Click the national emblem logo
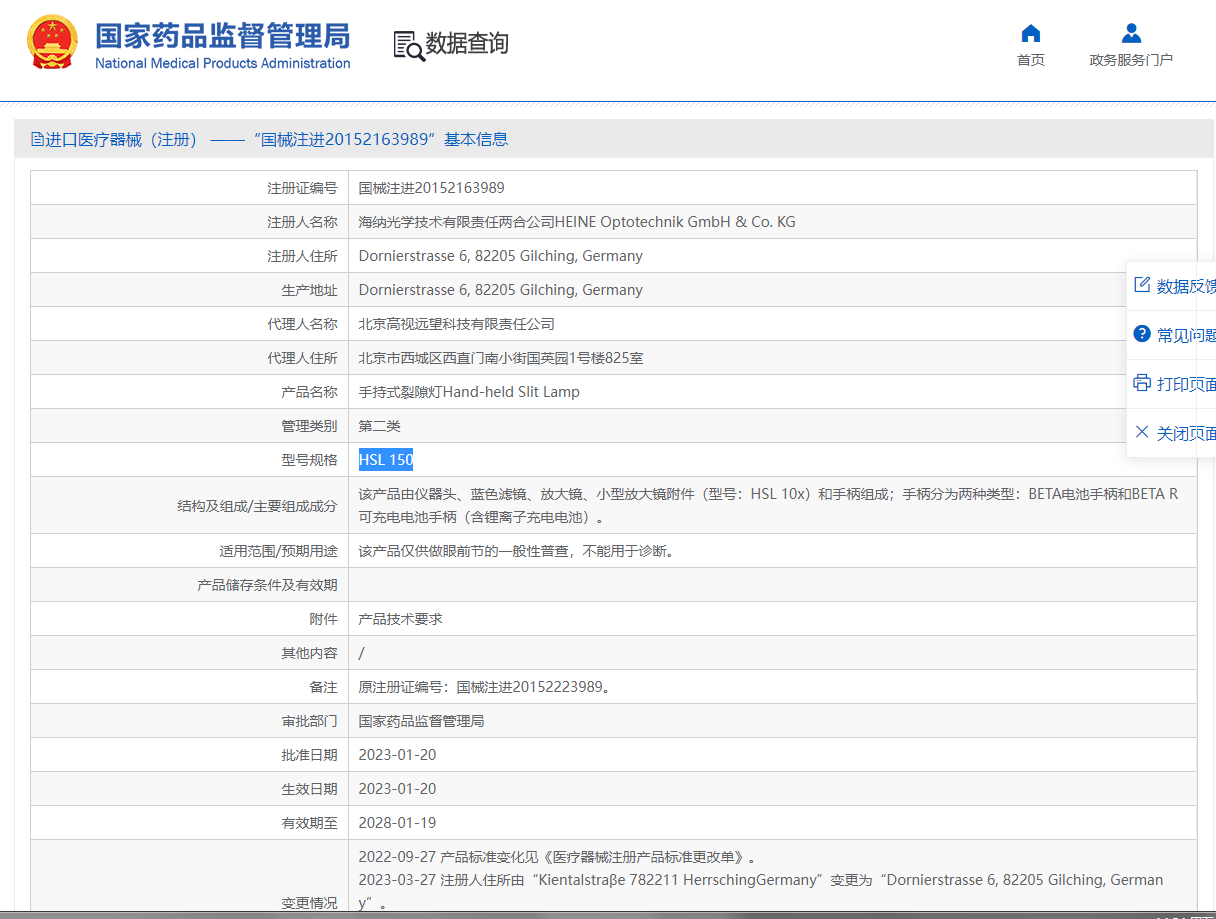Image resolution: width=1216 pixels, height=919 pixels. tap(53, 41)
